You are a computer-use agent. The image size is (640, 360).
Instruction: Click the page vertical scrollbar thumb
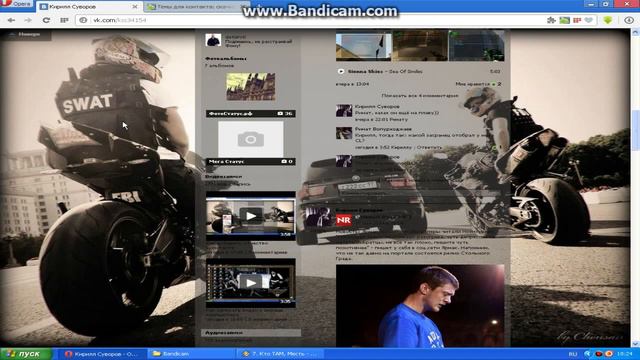[635, 130]
